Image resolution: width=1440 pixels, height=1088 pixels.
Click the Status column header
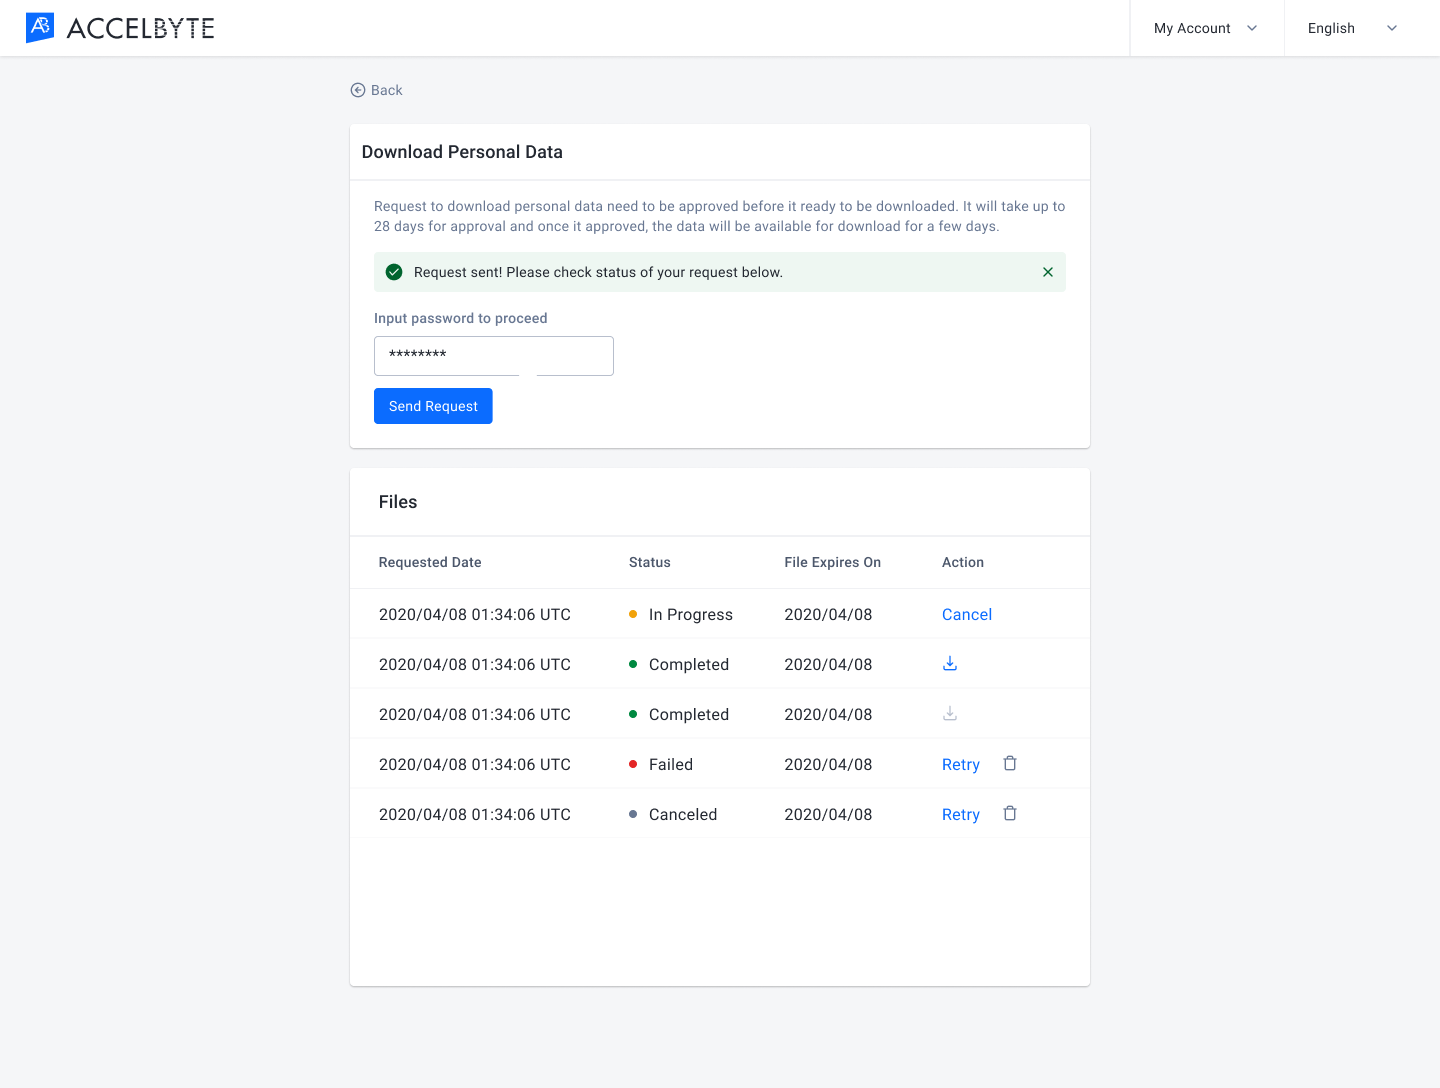click(650, 562)
